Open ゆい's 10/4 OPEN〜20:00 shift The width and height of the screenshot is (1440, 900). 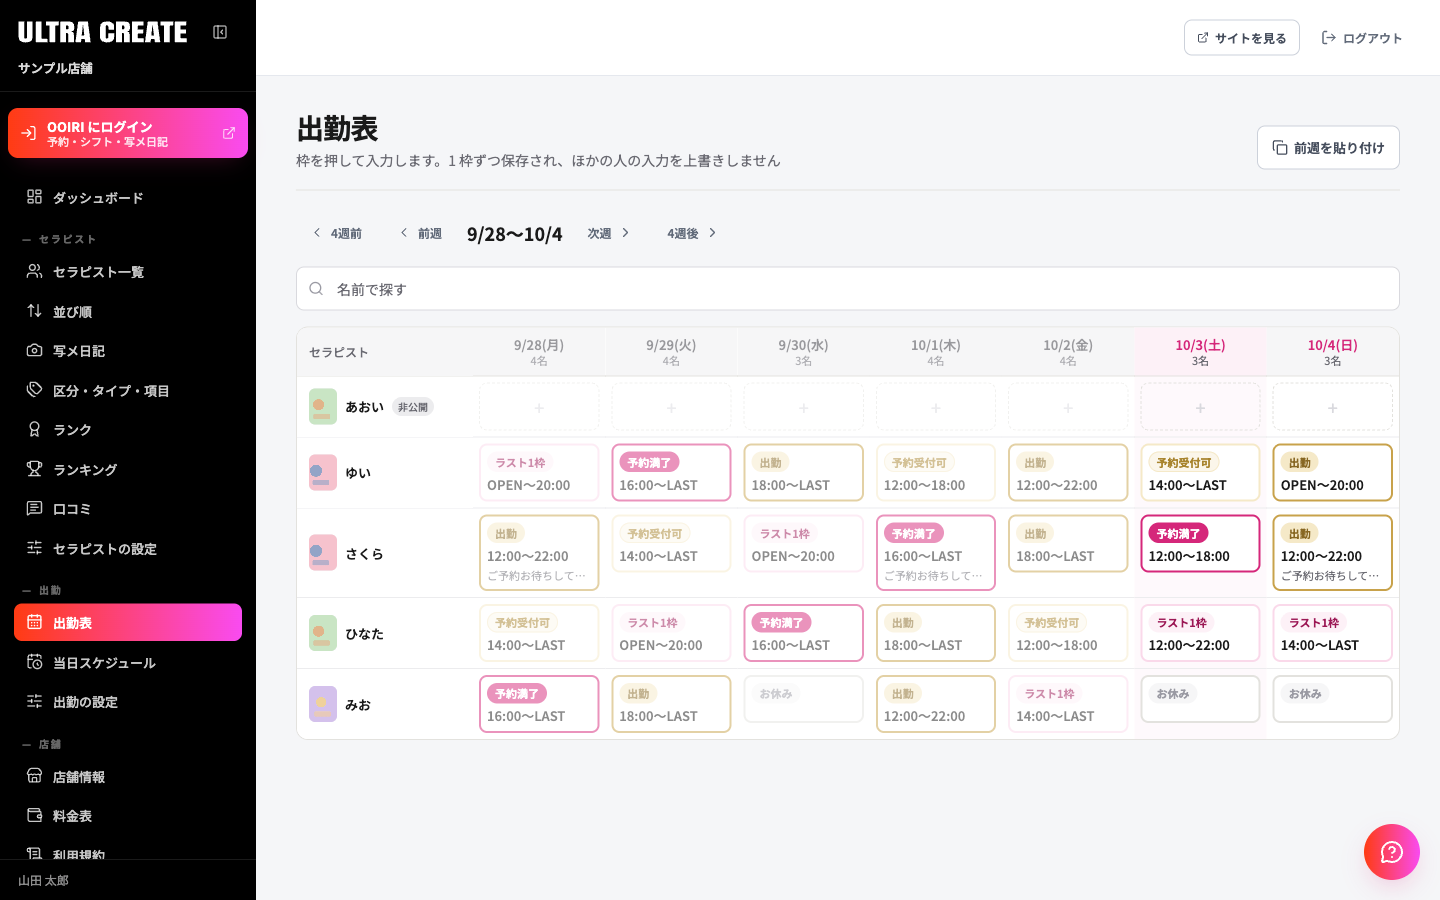1332,473
